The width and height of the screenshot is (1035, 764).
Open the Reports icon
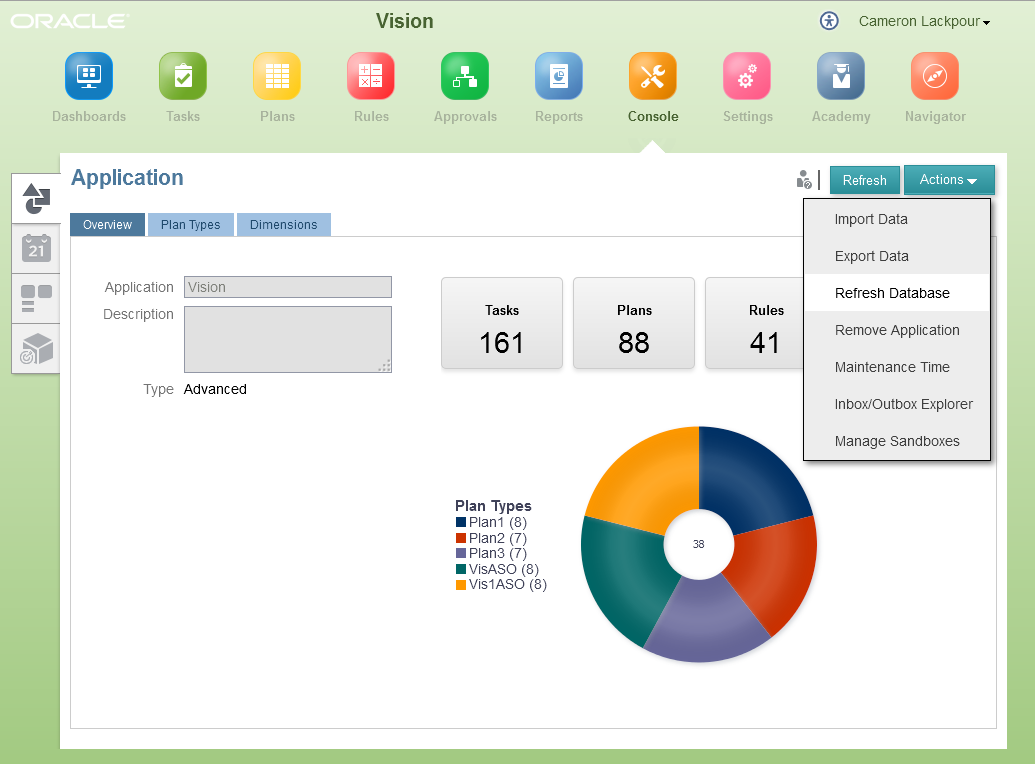559,77
